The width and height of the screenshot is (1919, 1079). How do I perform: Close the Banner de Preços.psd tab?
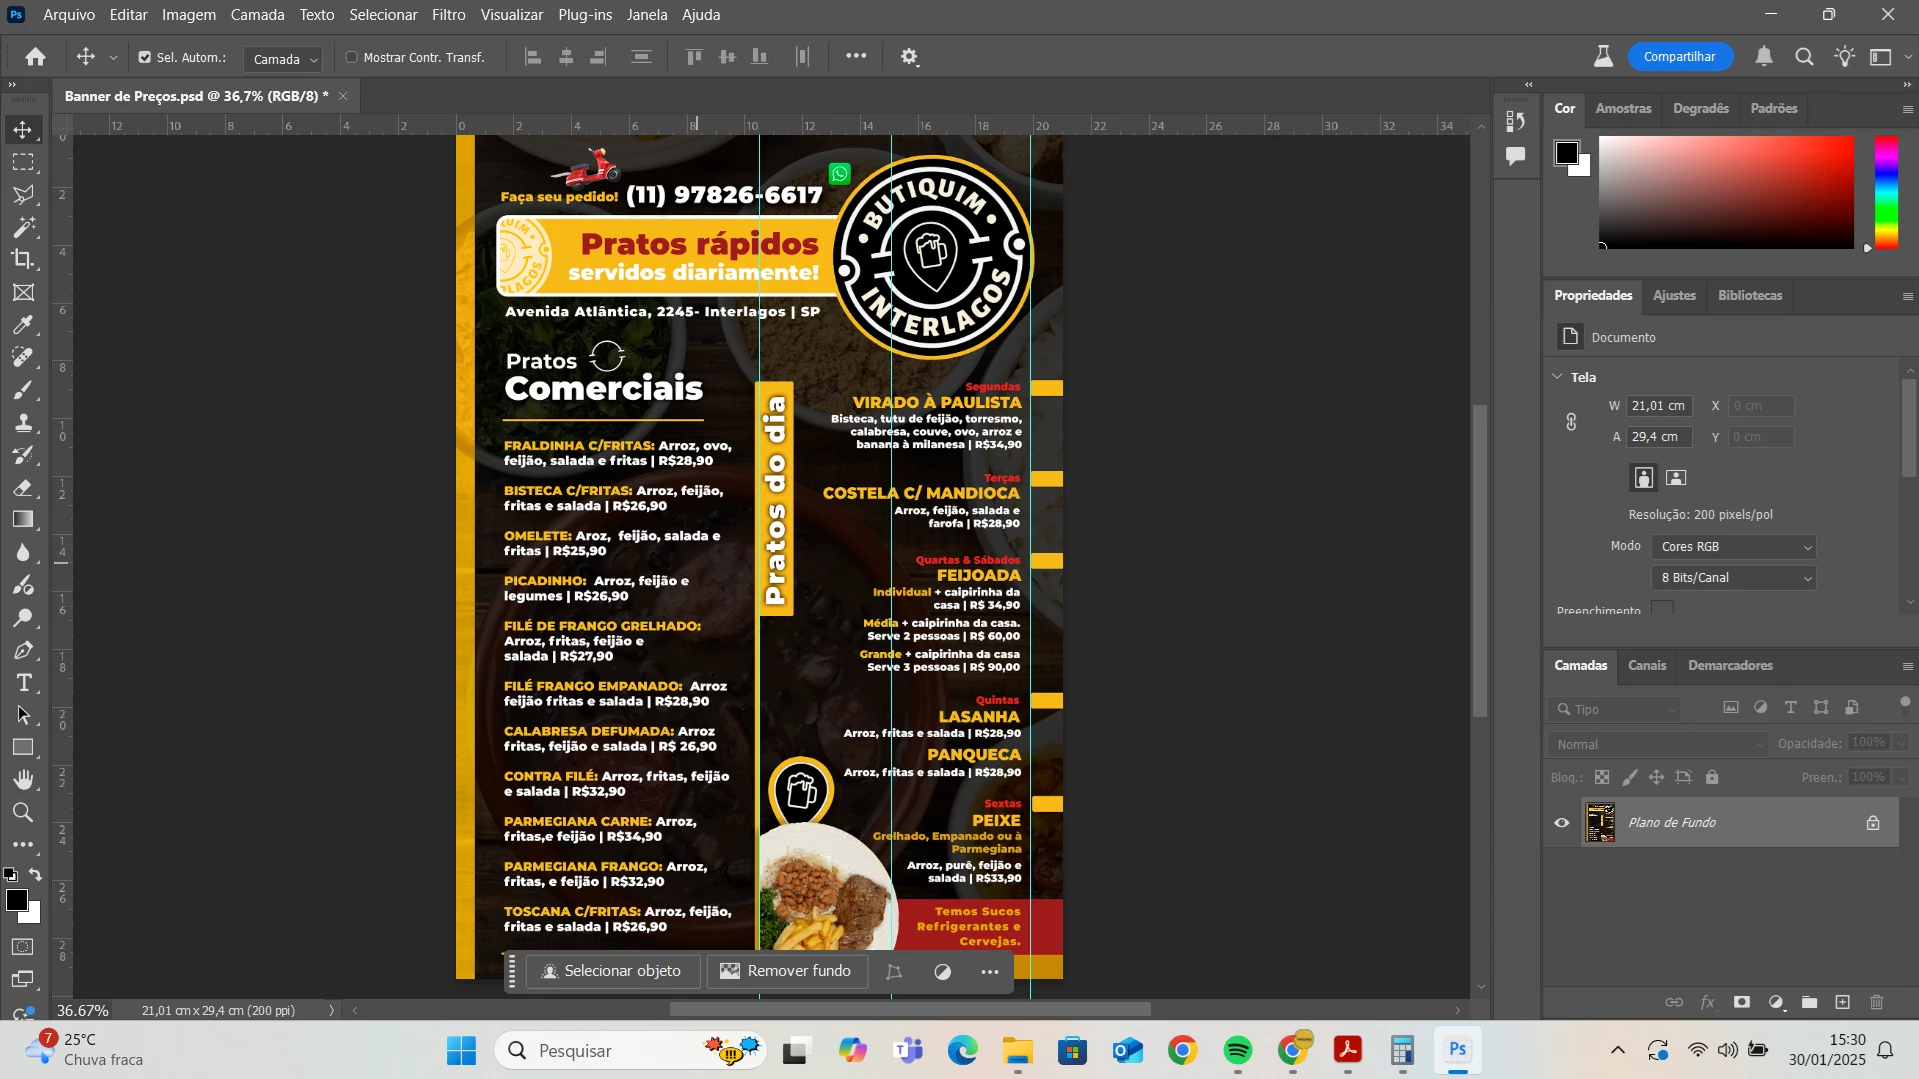(x=343, y=96)
